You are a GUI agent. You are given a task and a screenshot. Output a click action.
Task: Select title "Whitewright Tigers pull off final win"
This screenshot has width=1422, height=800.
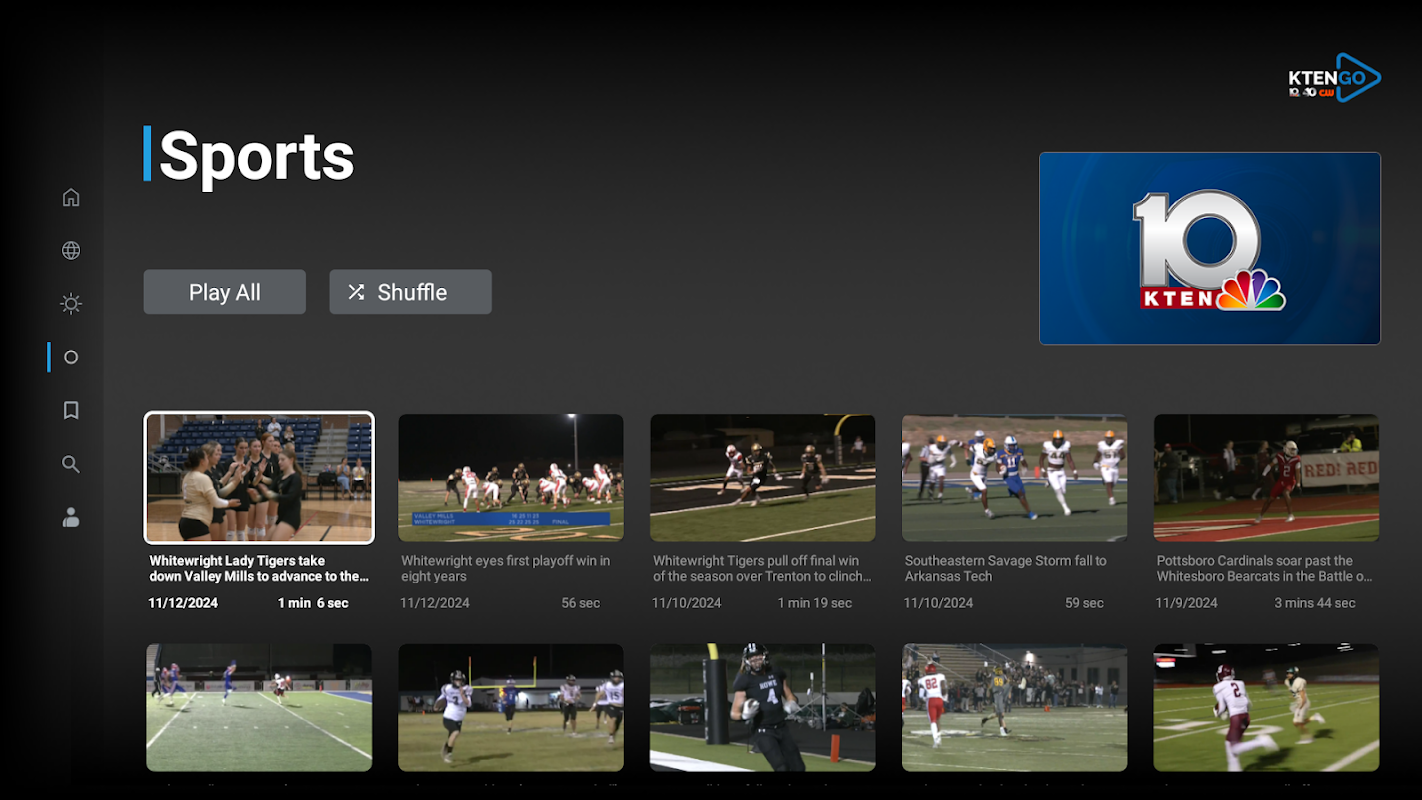tap(762, 568)
